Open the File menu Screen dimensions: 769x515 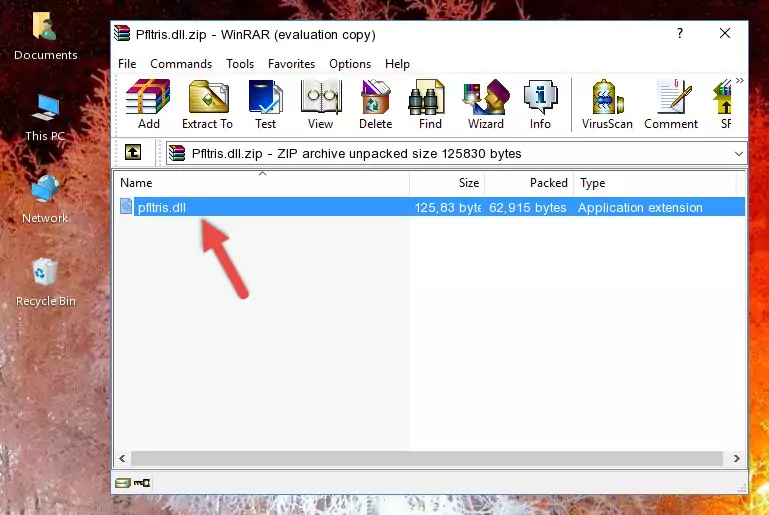point(127,64)
